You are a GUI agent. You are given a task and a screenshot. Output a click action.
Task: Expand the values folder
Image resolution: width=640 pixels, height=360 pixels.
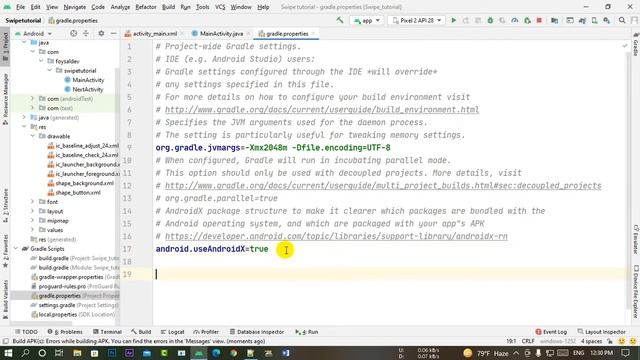coord(32,230)
